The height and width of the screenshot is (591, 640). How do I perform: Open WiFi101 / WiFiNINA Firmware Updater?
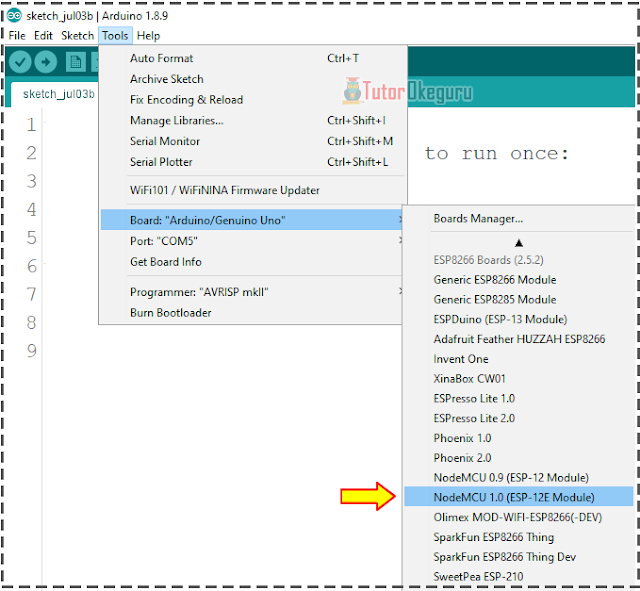[252, 190]
